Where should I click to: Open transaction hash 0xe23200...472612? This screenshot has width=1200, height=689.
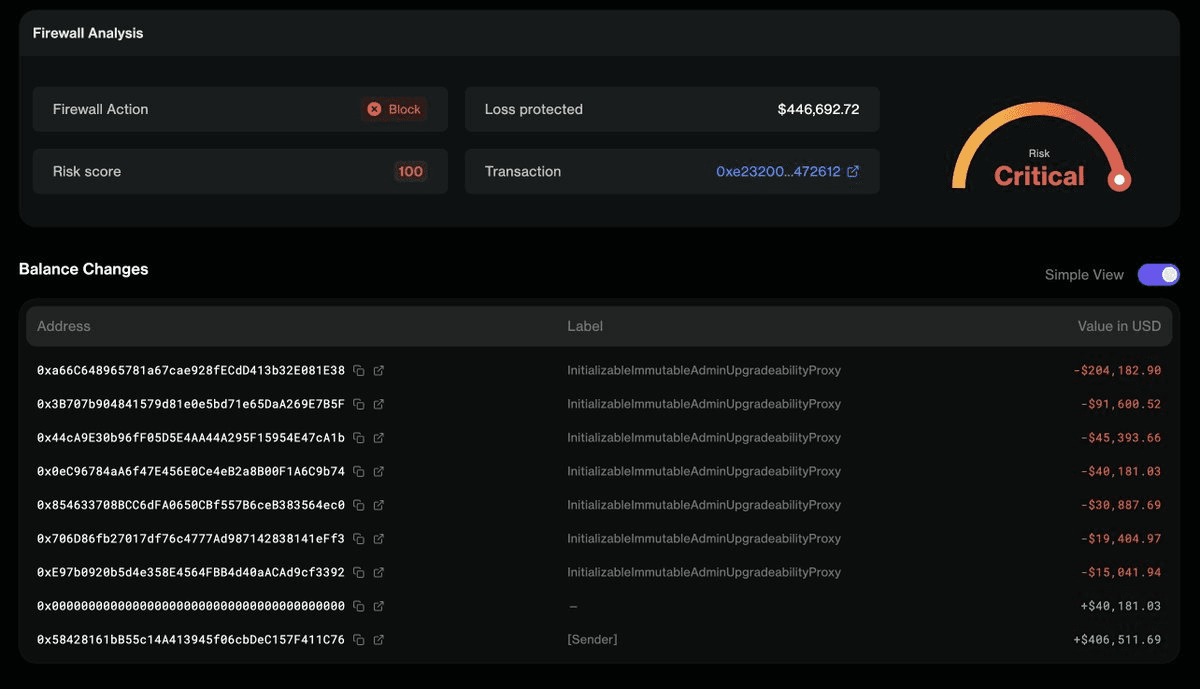(778, 172)
